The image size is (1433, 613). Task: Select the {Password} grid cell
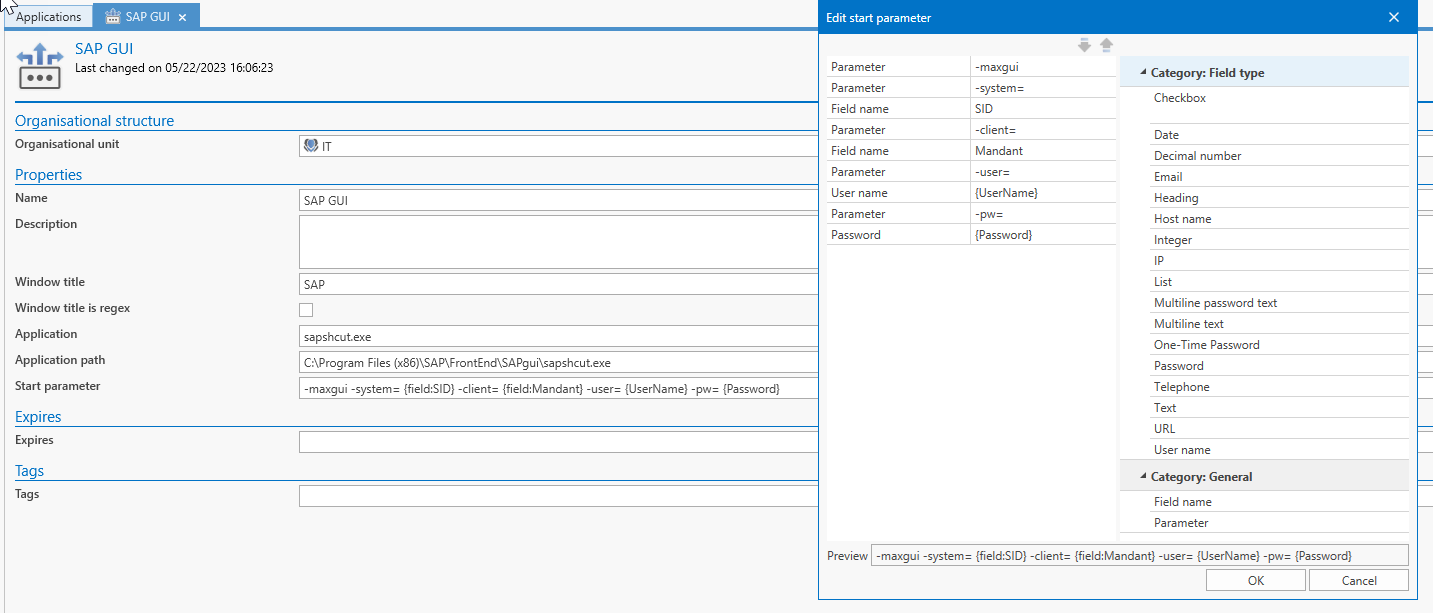pos(1043,235)
